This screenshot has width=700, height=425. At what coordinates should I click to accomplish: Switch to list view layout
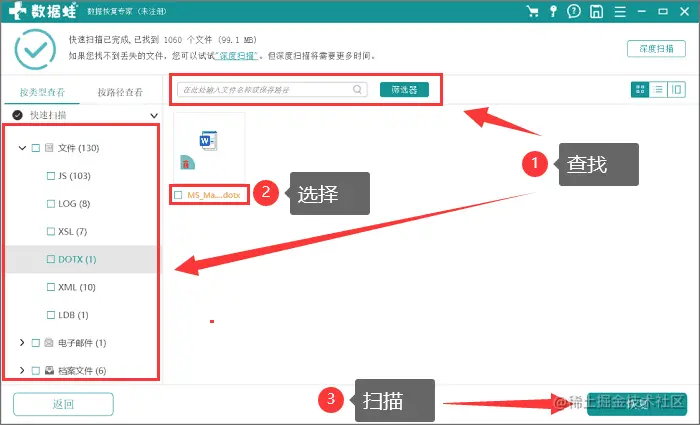658,90
